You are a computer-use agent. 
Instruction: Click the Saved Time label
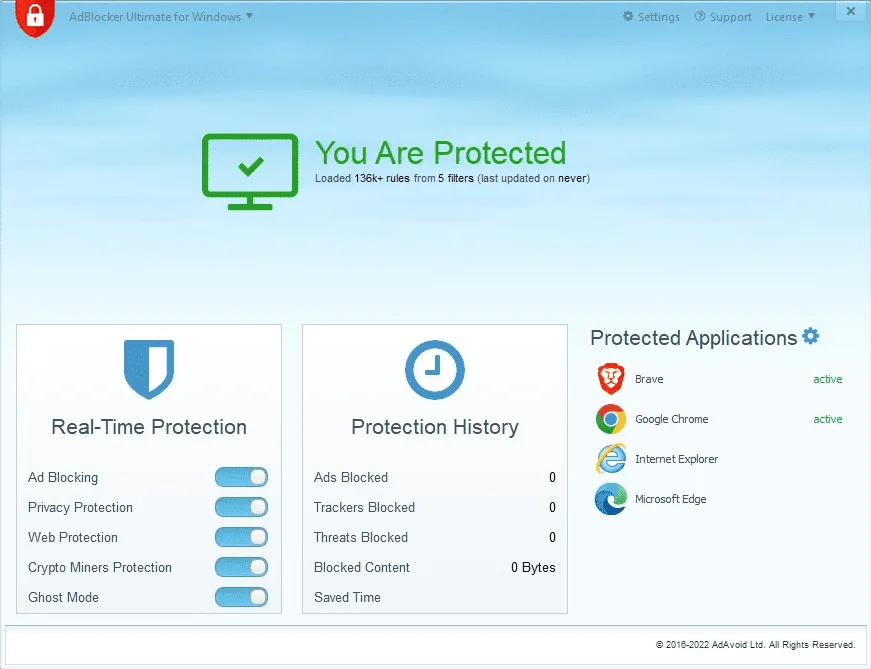click(x=347, y=597)
